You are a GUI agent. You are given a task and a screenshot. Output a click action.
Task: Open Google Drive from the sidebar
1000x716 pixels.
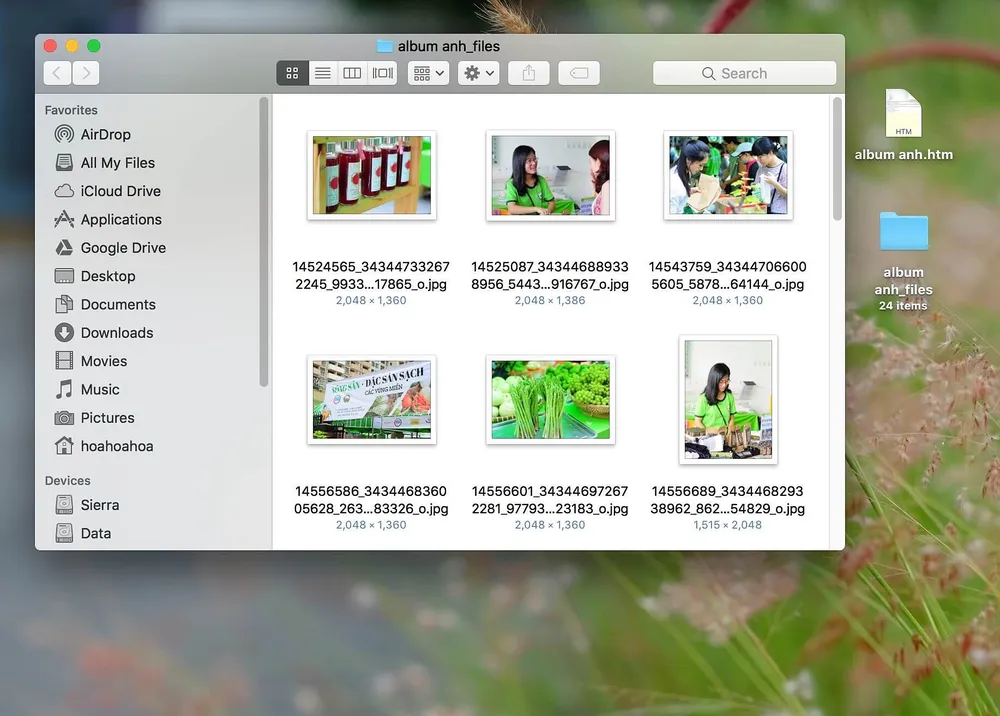(x=123, y=248)
